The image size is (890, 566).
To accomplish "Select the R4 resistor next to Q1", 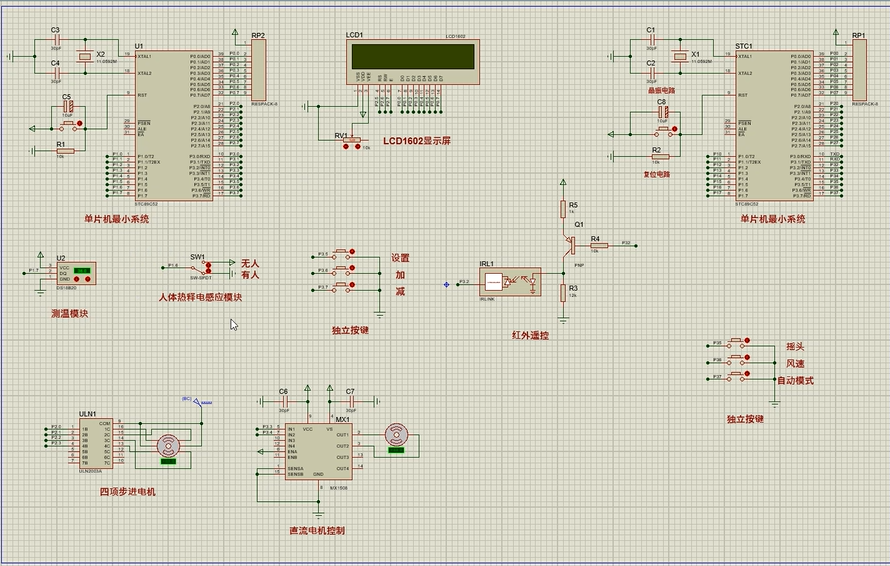I will (597, 243).
